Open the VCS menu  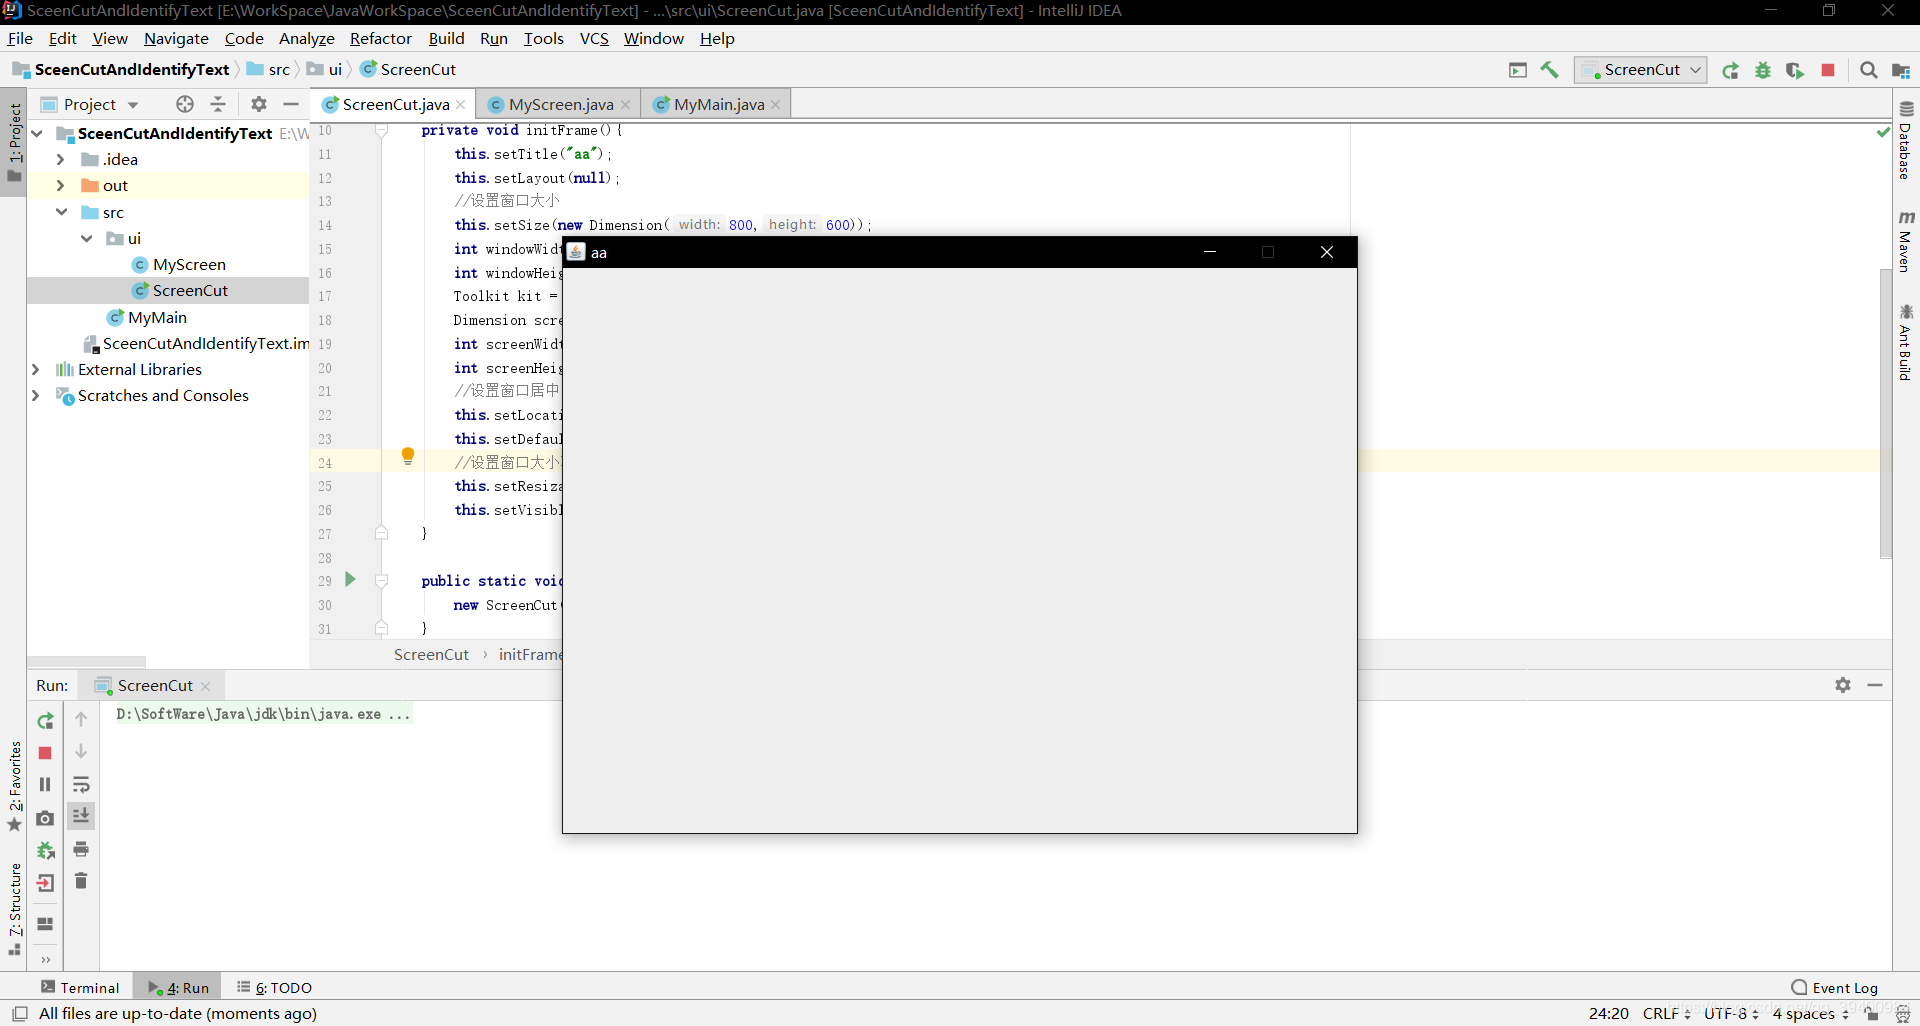(594, 38)
